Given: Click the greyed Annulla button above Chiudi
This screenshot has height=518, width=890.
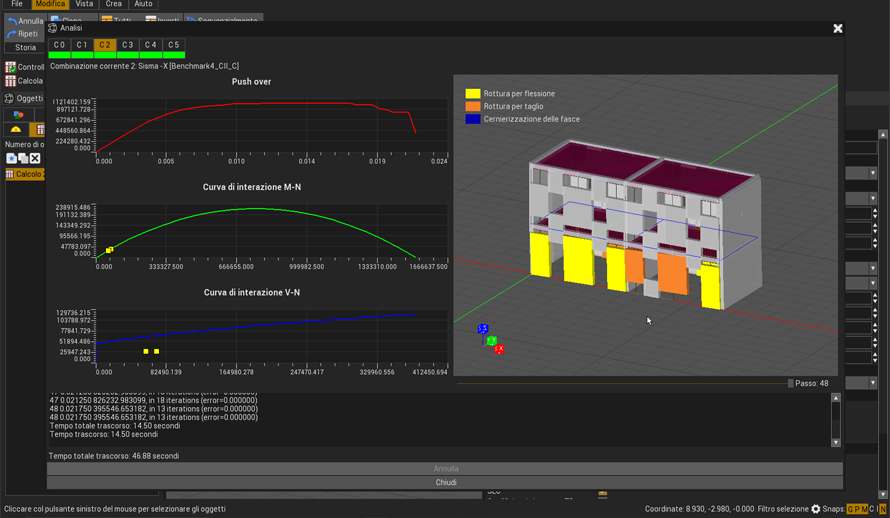Looking at the screenshot, I should 445,469.
